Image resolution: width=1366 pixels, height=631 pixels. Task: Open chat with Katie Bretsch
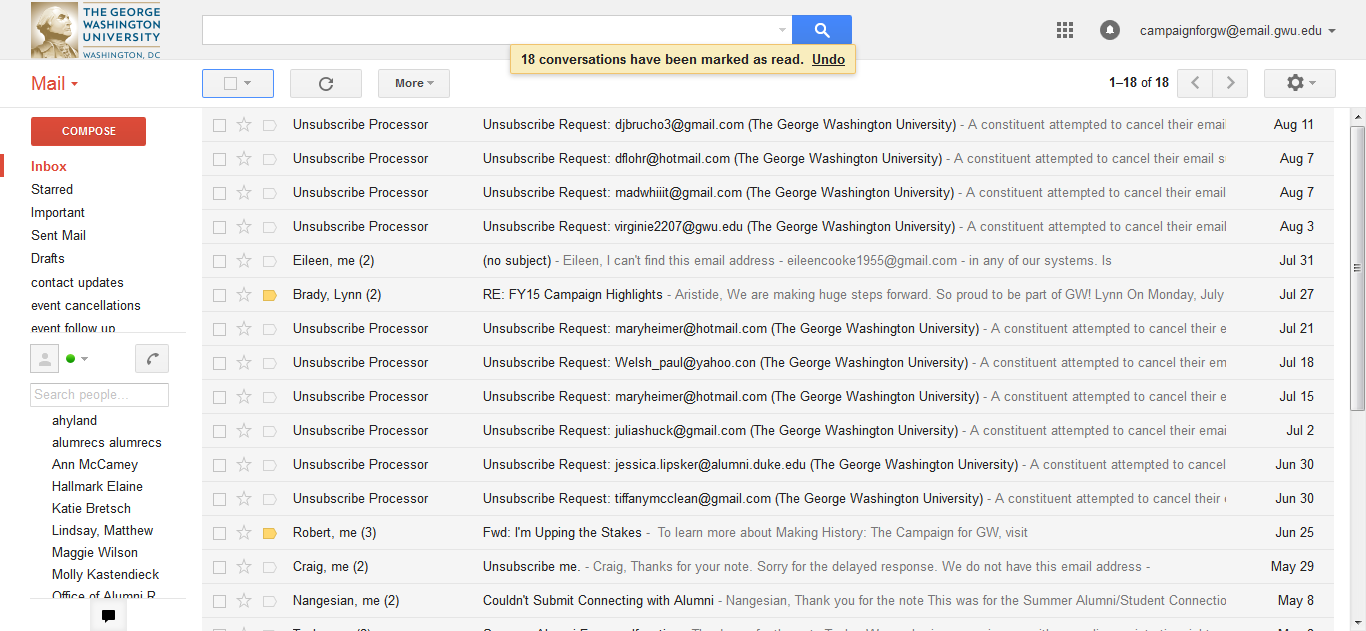click(x=91, y=509)
